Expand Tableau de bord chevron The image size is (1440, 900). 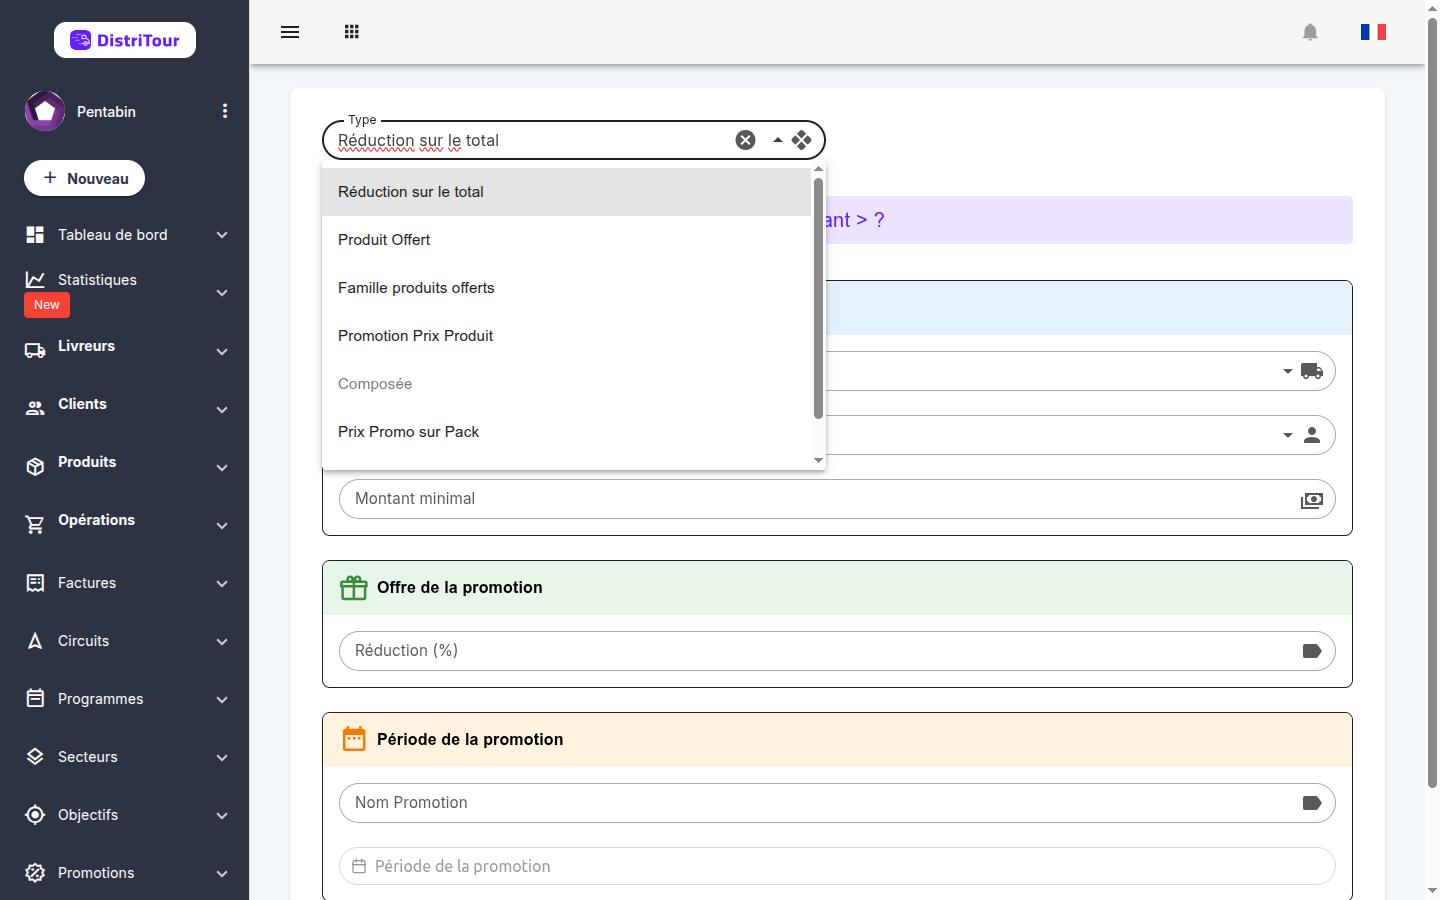222,235
